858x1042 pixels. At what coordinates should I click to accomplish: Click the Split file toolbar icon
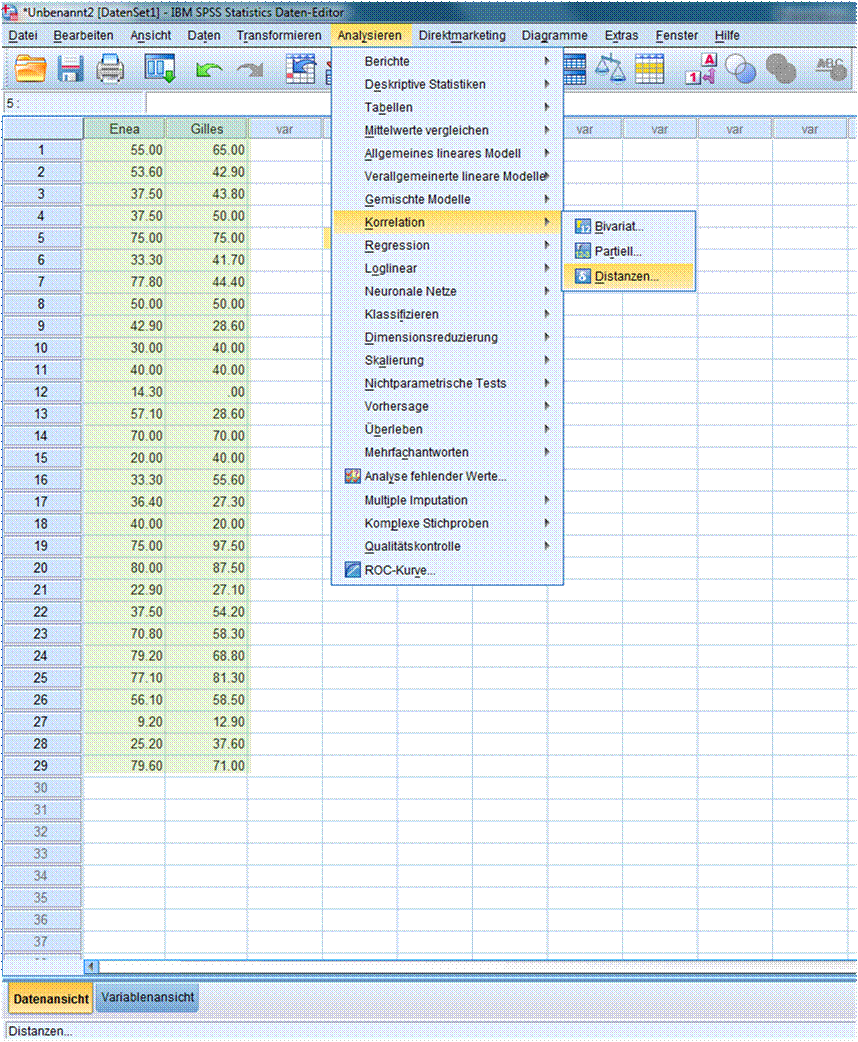[x=574, y=68]
